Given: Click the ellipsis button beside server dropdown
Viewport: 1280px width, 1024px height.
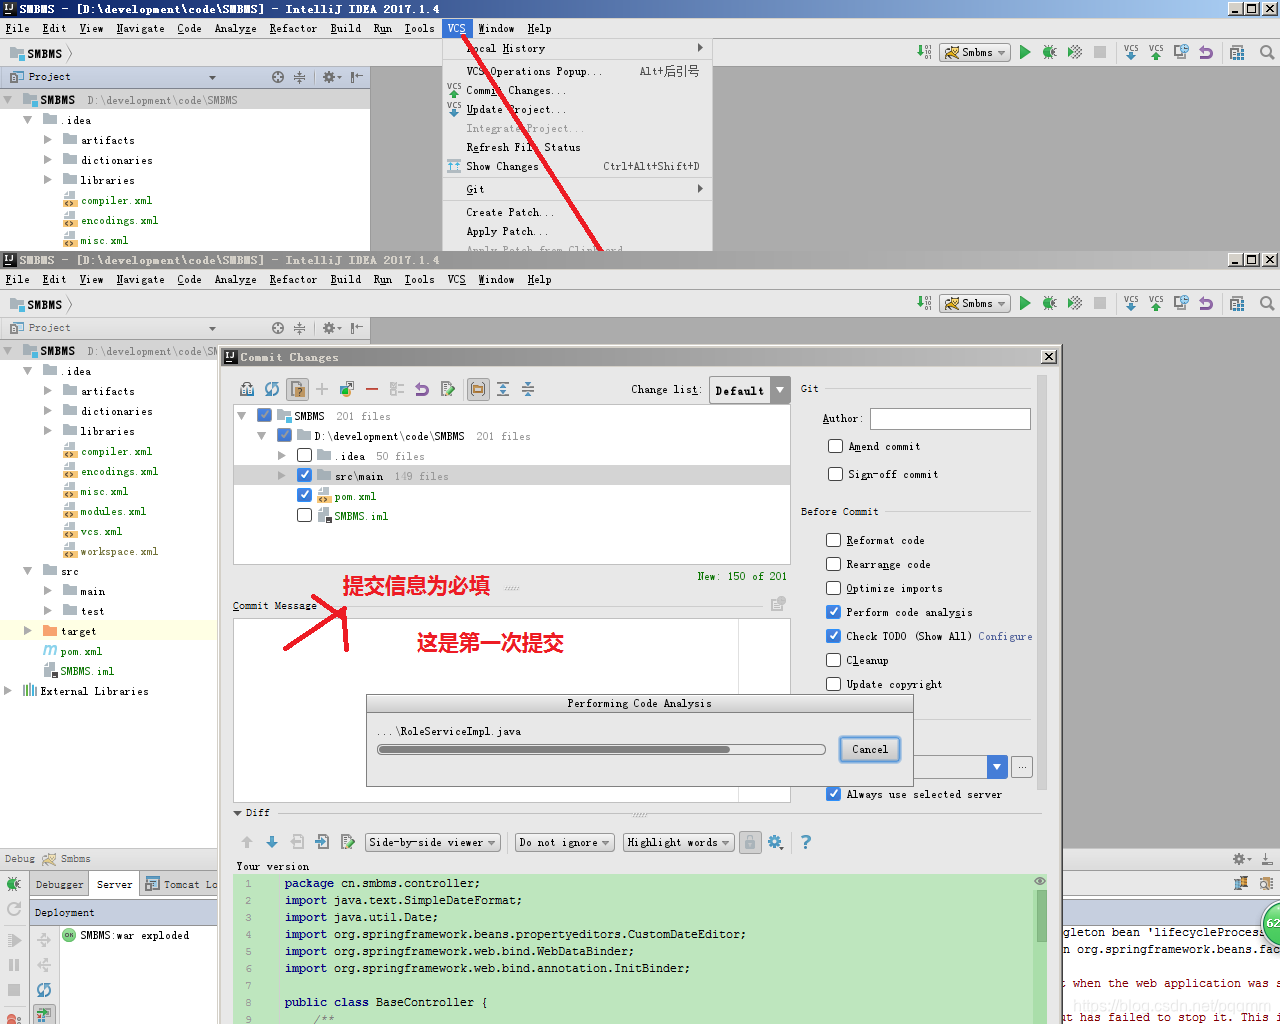Looking at the screenshot, I should tap(1022, 767).
